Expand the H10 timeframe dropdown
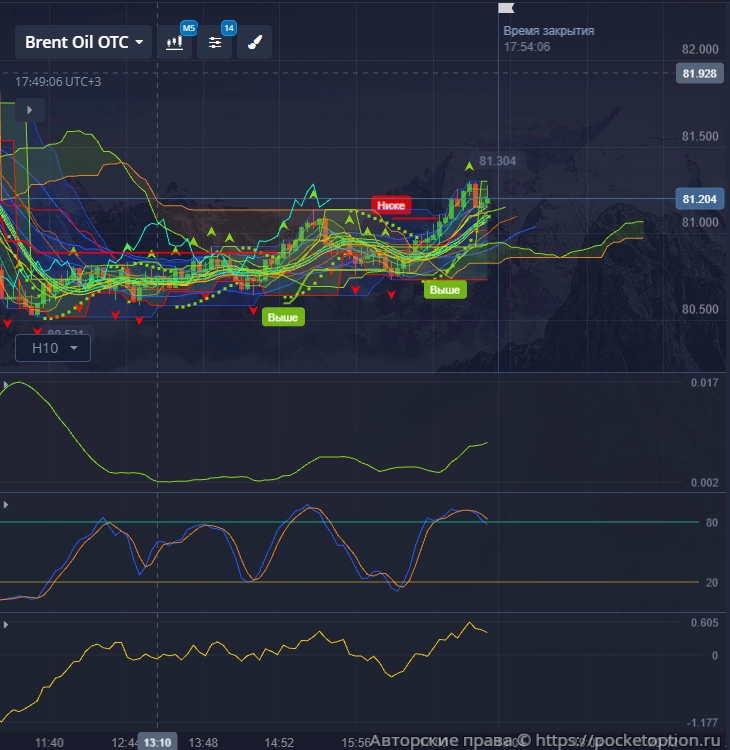Screen dimensions: 730x750 pos(53,348)
